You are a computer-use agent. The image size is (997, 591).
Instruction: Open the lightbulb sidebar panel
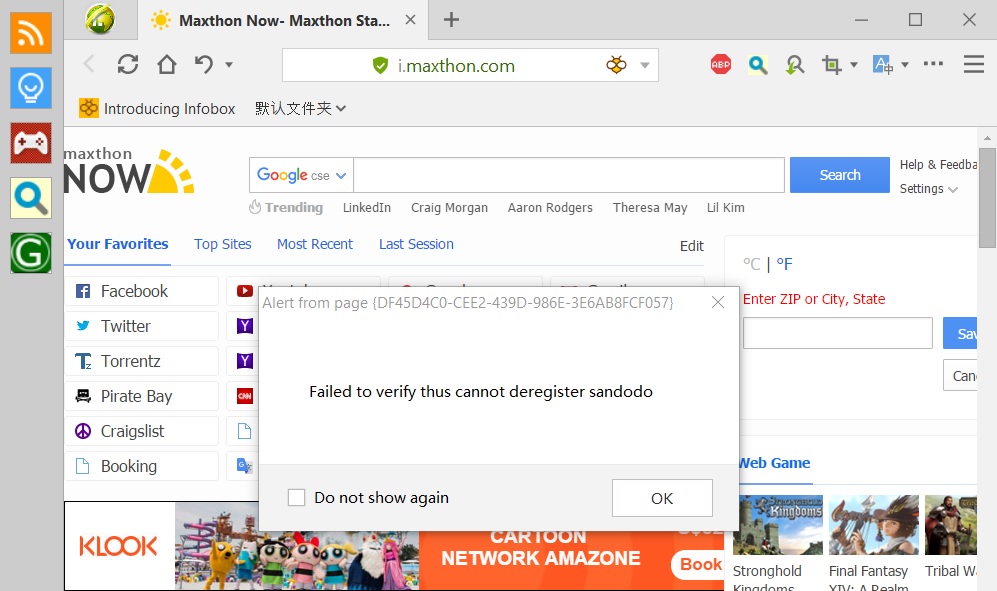point(31,88)
